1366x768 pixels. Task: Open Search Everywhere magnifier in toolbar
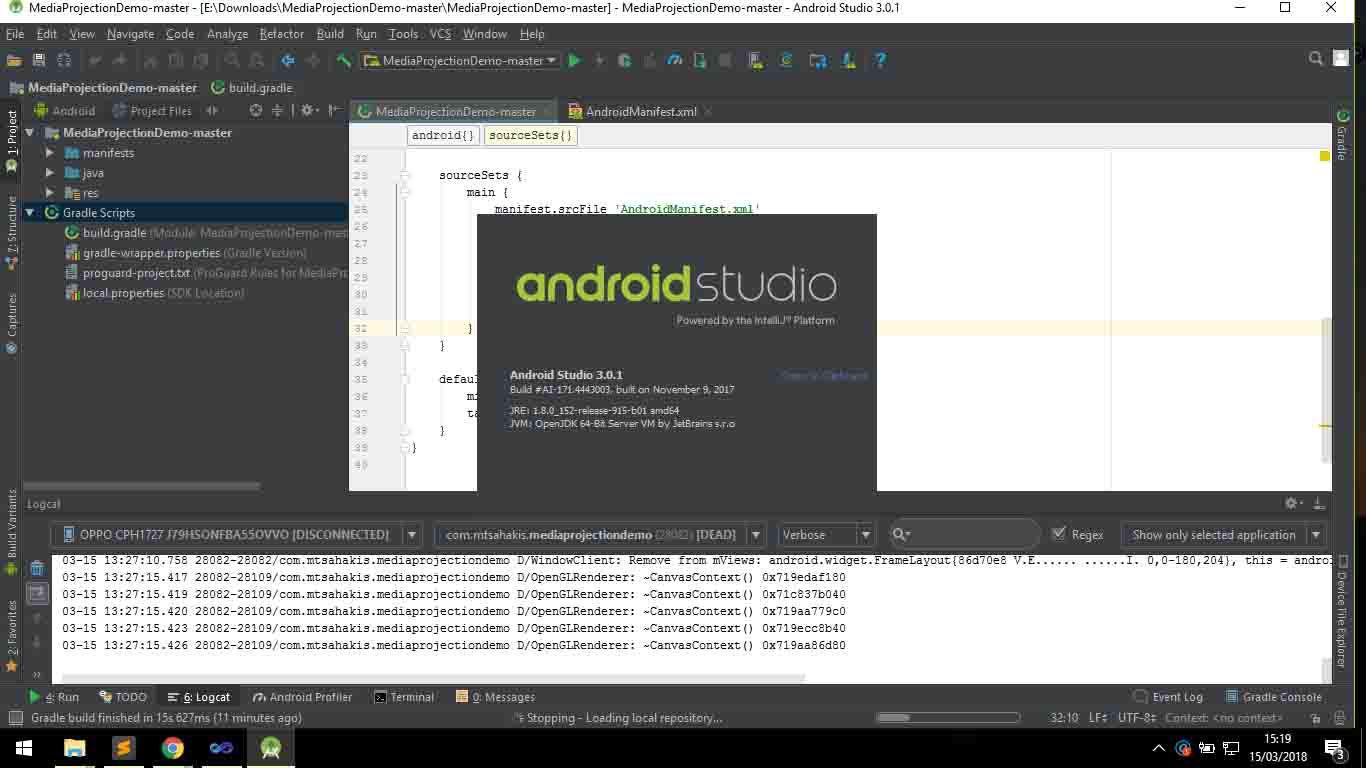coord(1316,60)
